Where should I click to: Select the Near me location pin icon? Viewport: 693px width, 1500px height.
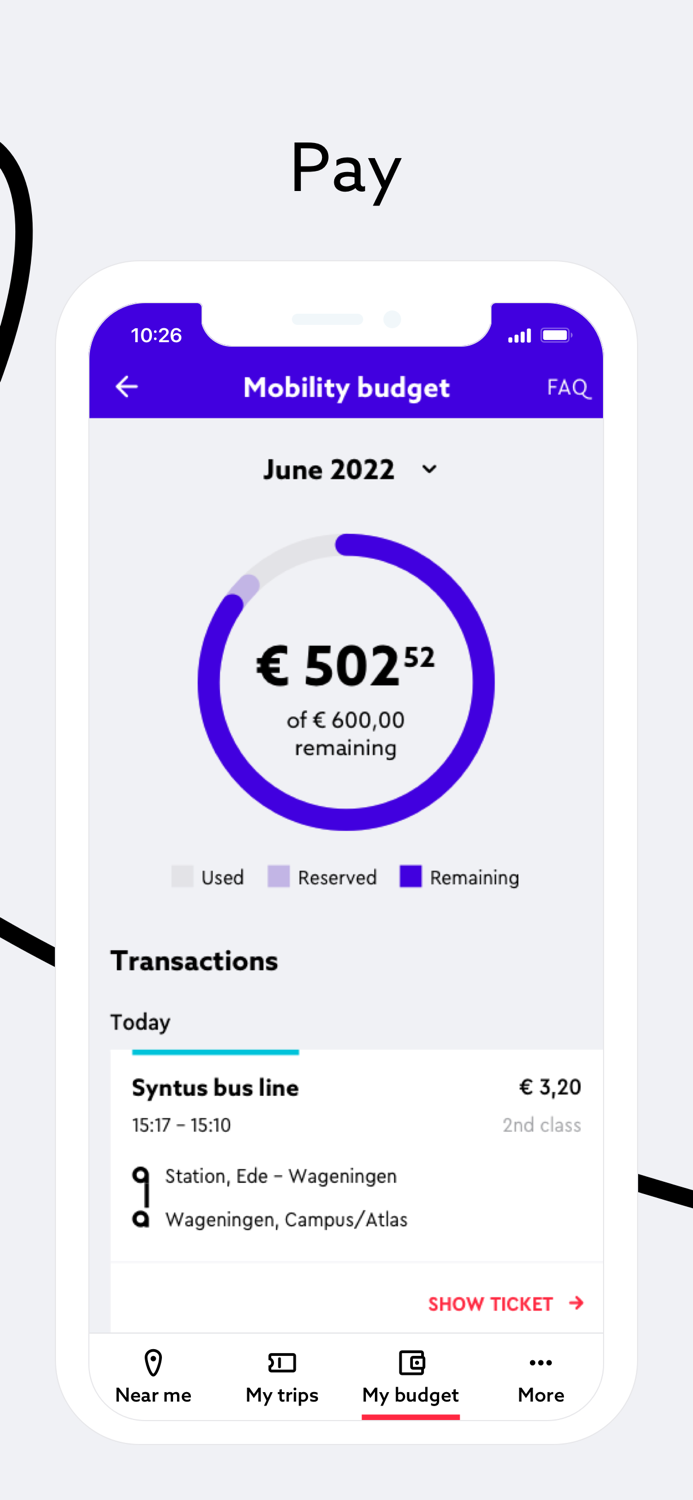click(x=152, y=1362)
